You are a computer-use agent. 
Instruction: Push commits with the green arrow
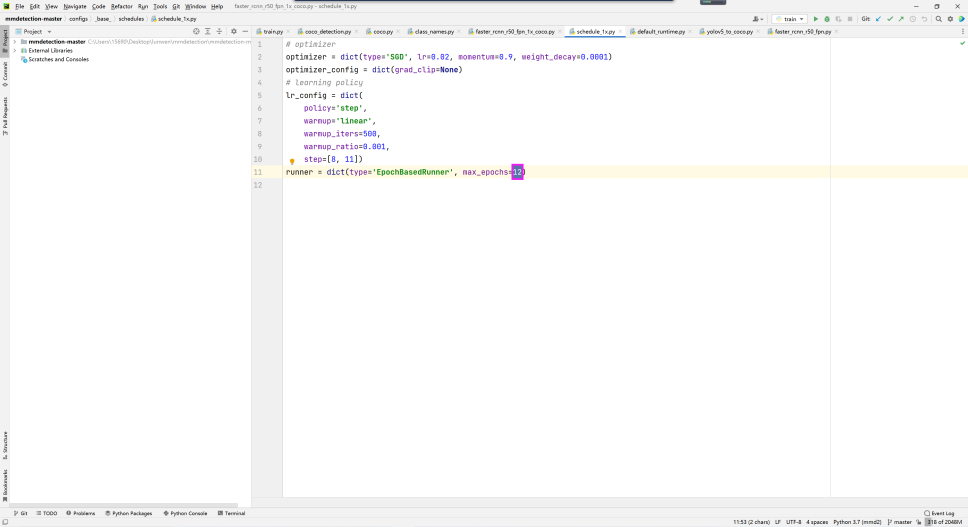901,19
